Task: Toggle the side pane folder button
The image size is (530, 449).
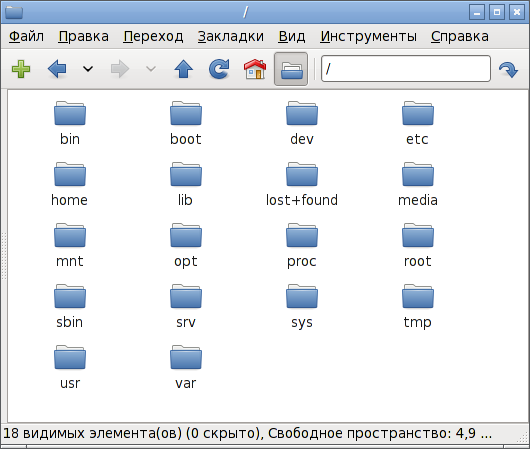Action: coord(291,69)
